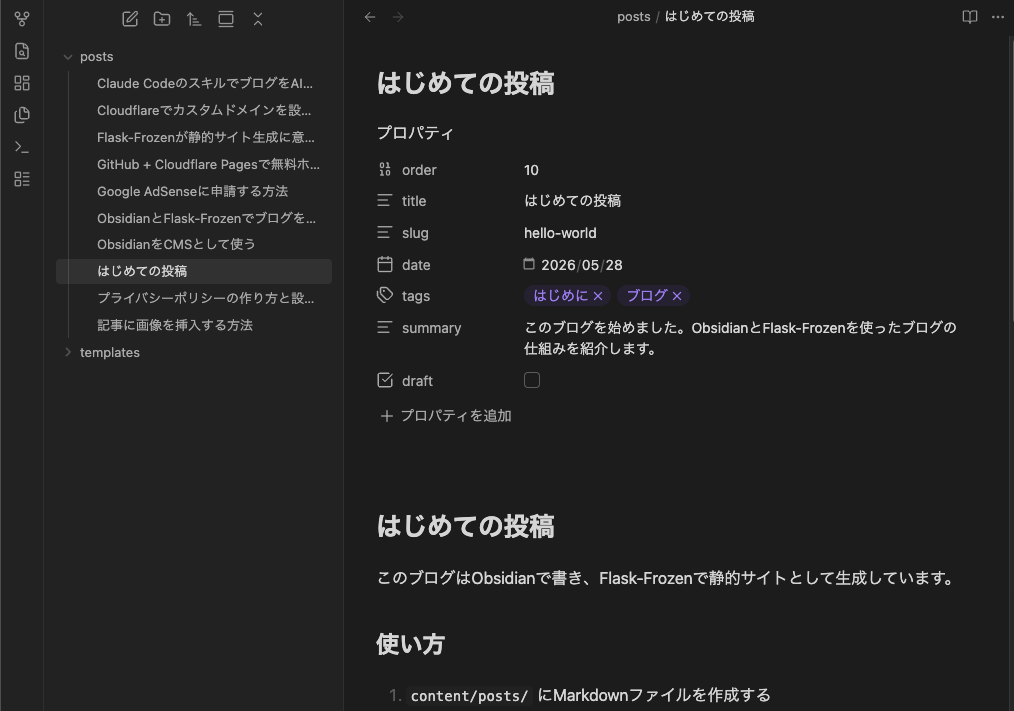Remove the ブログ tag

(677, 296)
